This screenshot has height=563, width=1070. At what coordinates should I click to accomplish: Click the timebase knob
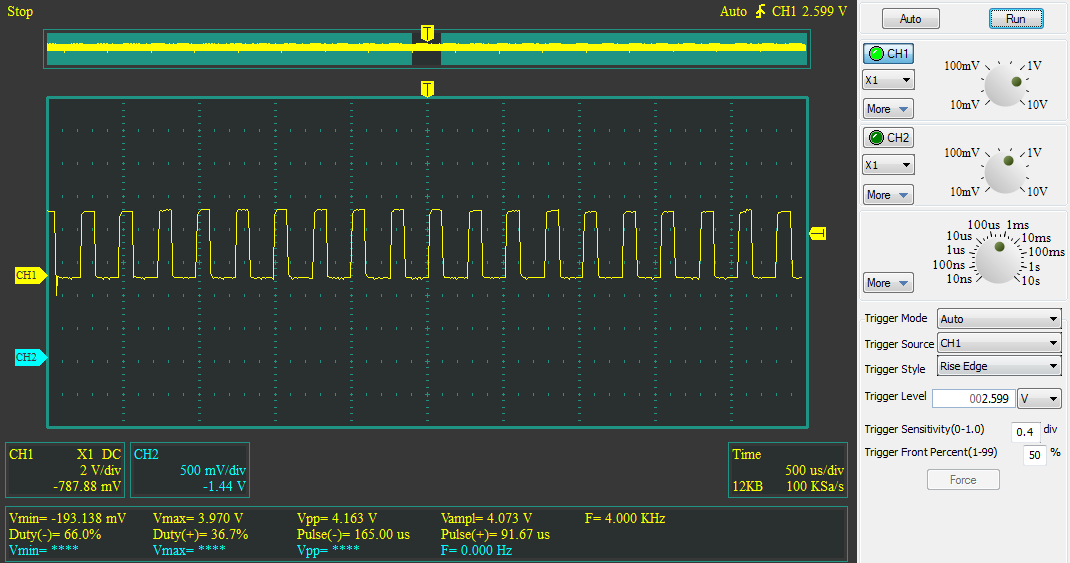coord(998,260)
